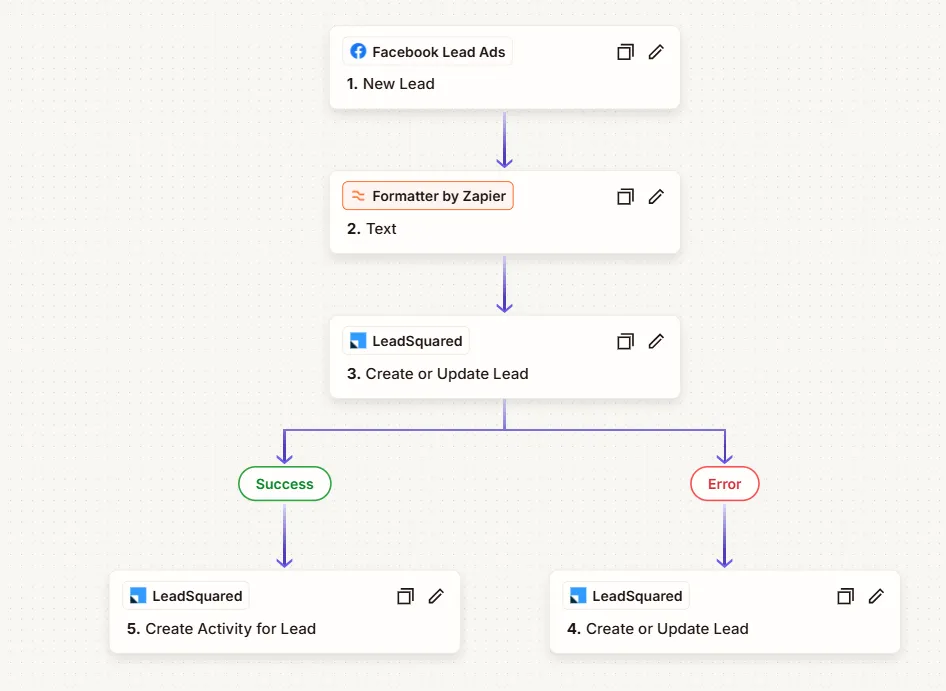Duplicate step 5 Create Activity for Lead

click(405, 597)
